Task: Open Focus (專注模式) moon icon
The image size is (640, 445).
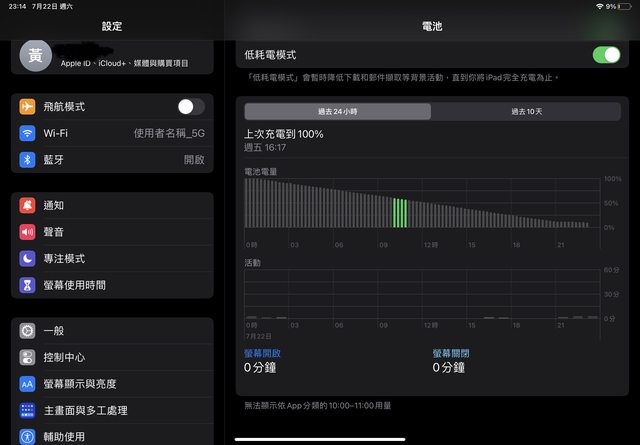Action: point(27,258)
